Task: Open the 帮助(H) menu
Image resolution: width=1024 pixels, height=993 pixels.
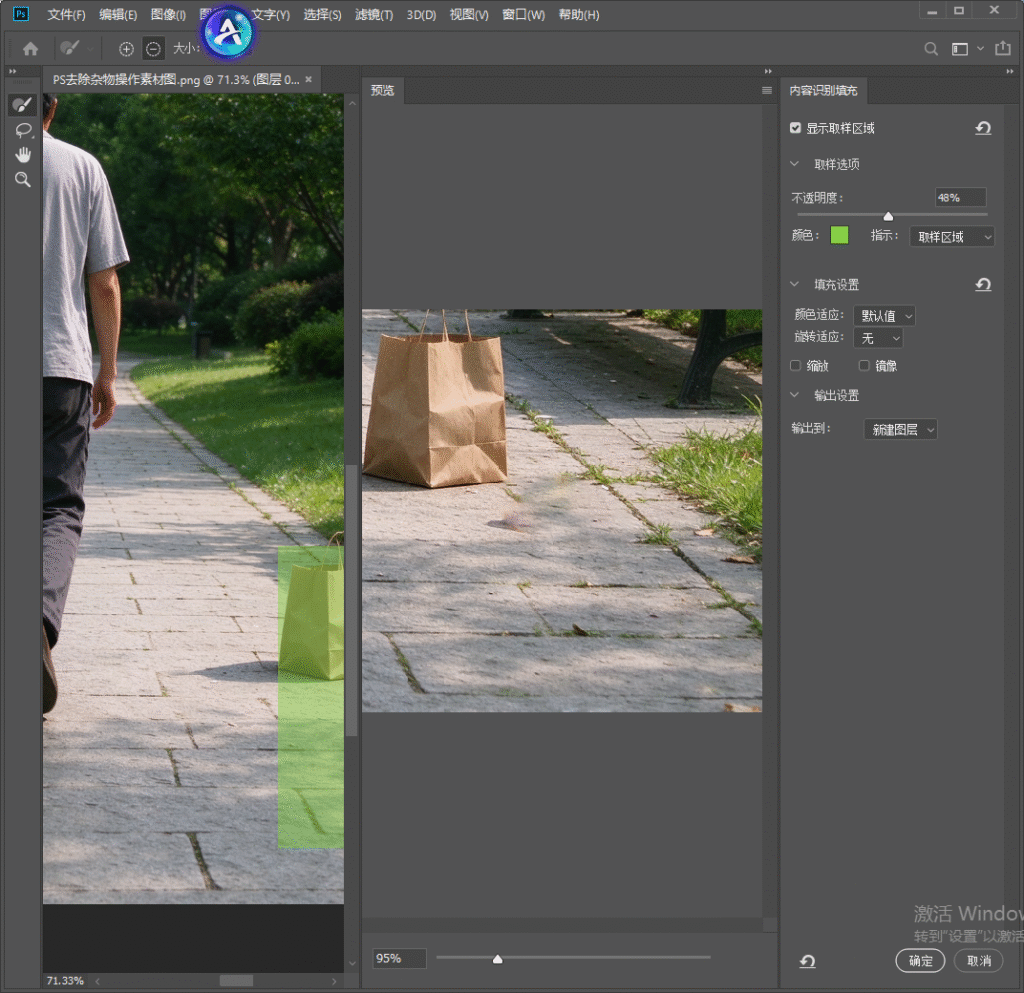Action: pos(579,14)
